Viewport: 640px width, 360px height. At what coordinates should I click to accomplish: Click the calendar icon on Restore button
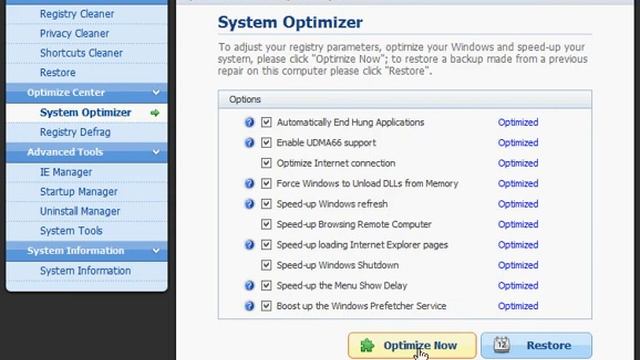(501, 345)
